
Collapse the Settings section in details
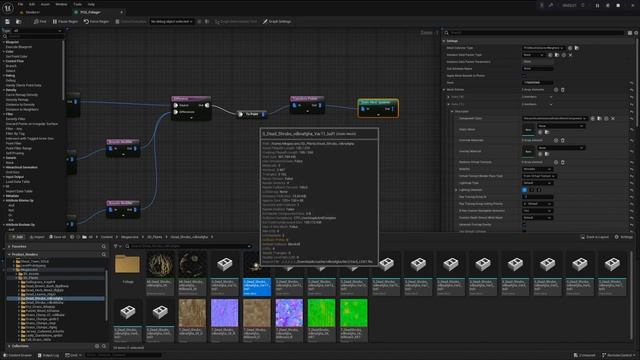[x=444, y=41]
